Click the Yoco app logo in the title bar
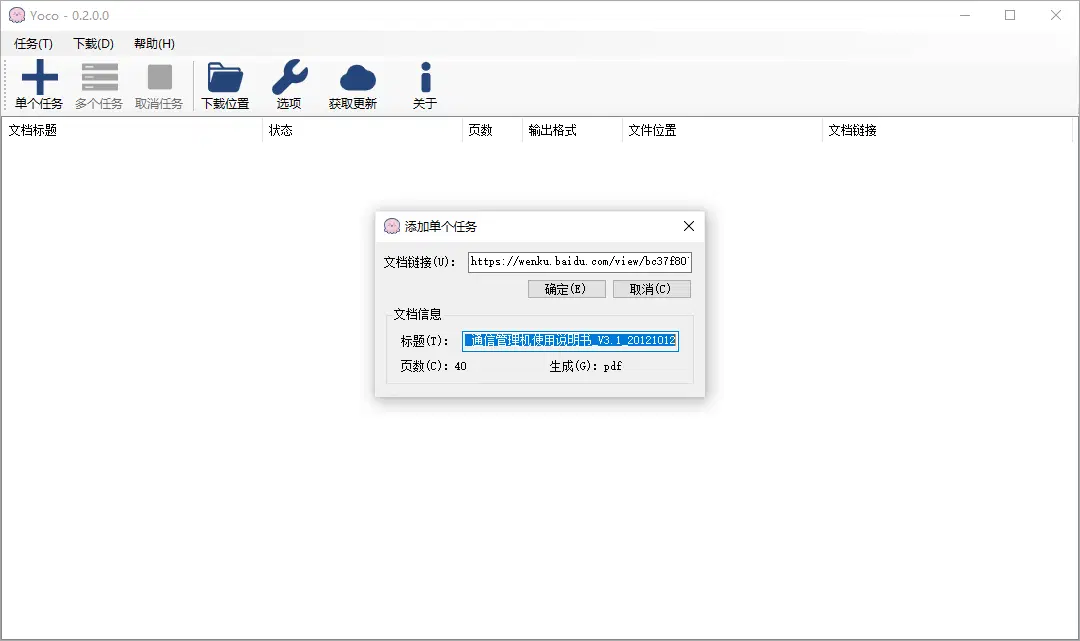This screenshot has height=641, width=1080. (x=17, y=15)
